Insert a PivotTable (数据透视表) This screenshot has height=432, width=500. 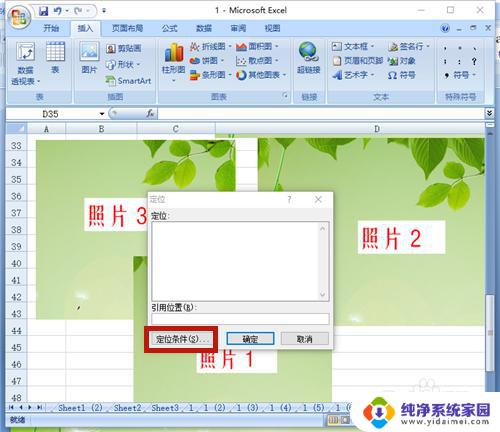(x=26, y=63)
